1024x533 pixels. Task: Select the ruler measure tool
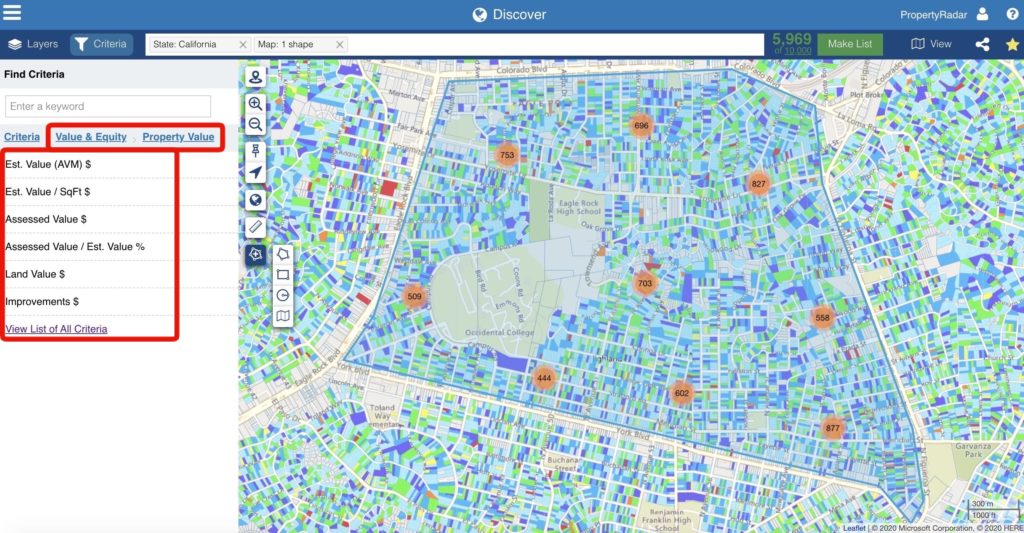tap(255, 227)
